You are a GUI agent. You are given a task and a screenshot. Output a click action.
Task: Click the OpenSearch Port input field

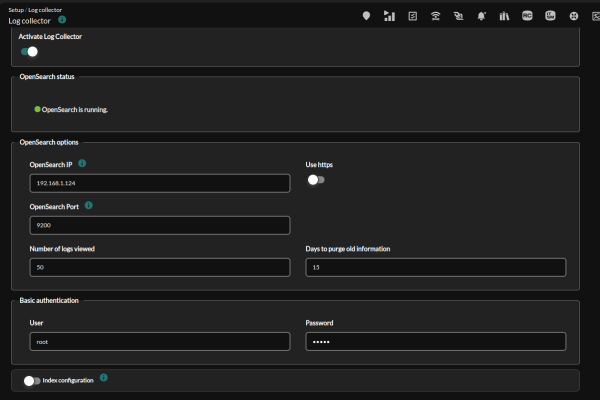160,225
